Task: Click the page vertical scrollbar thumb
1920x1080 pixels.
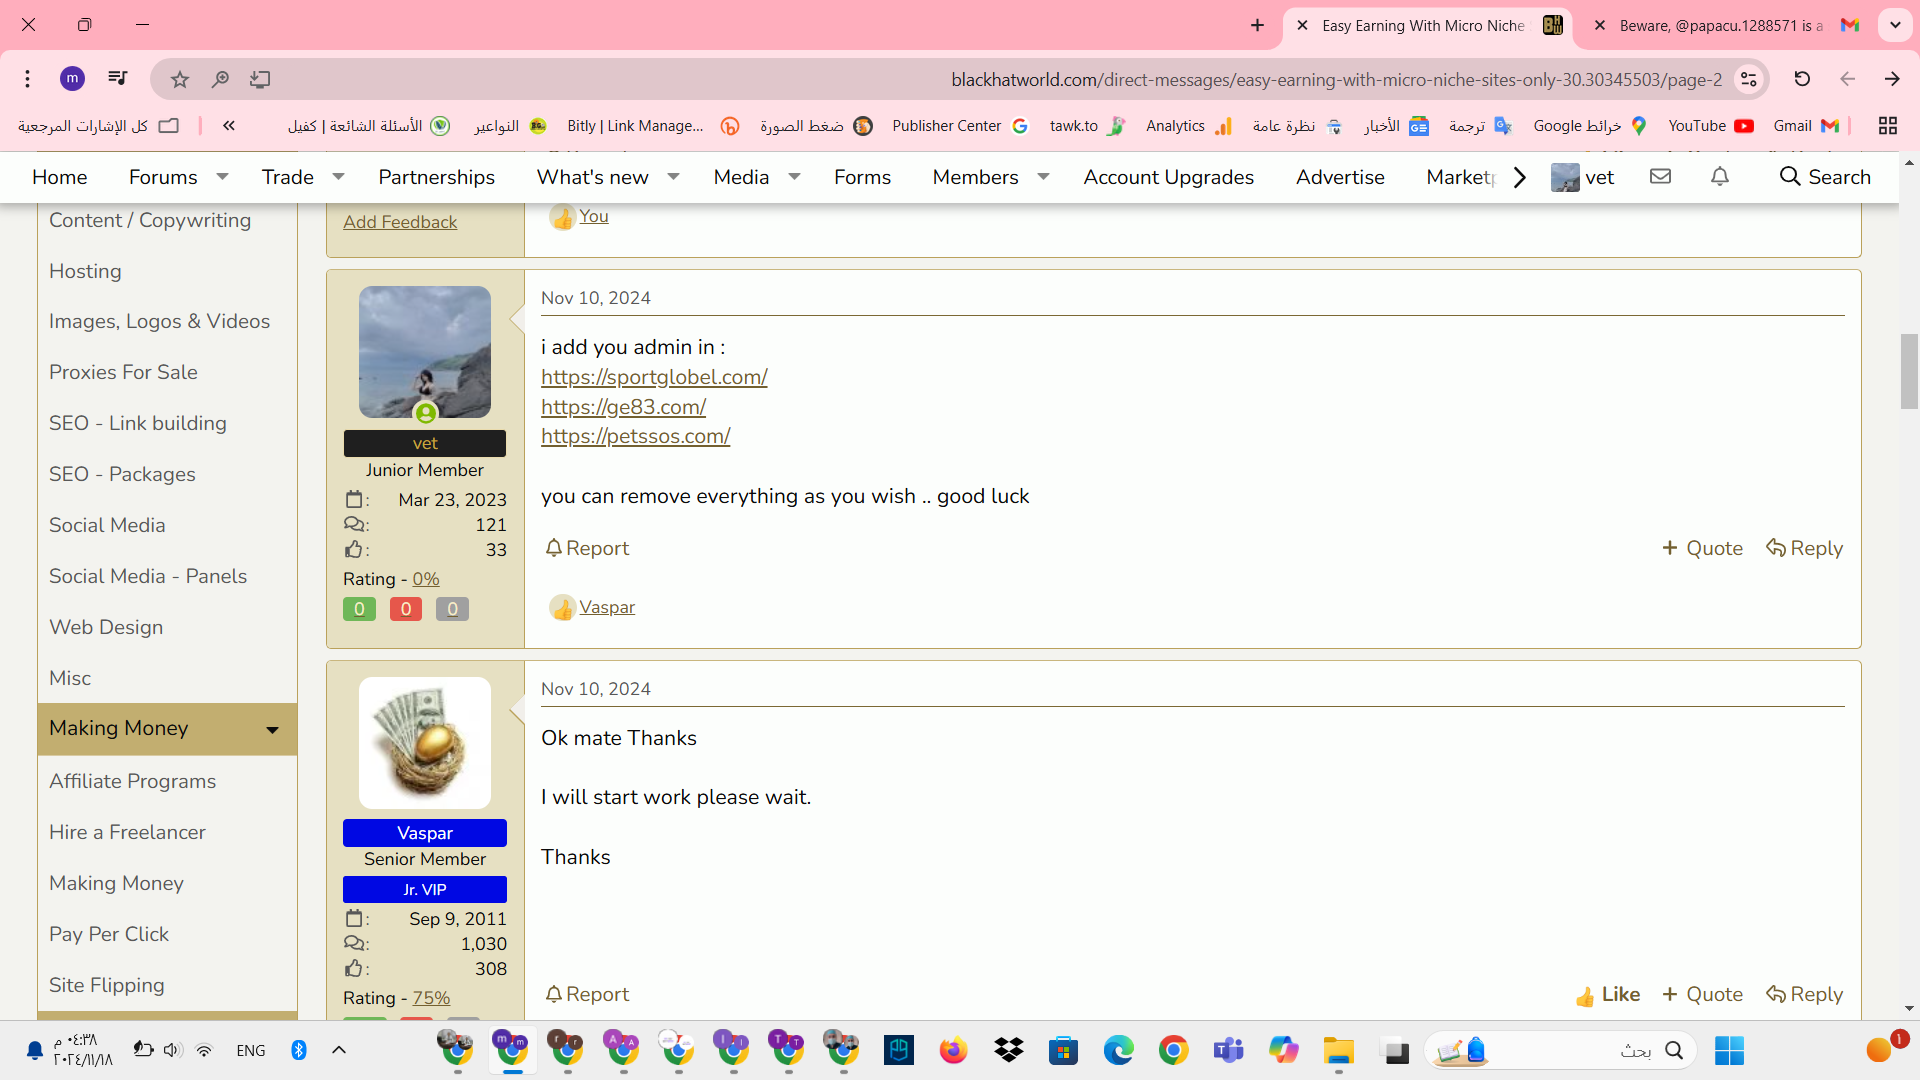Action: click(x=1909, y=372)
